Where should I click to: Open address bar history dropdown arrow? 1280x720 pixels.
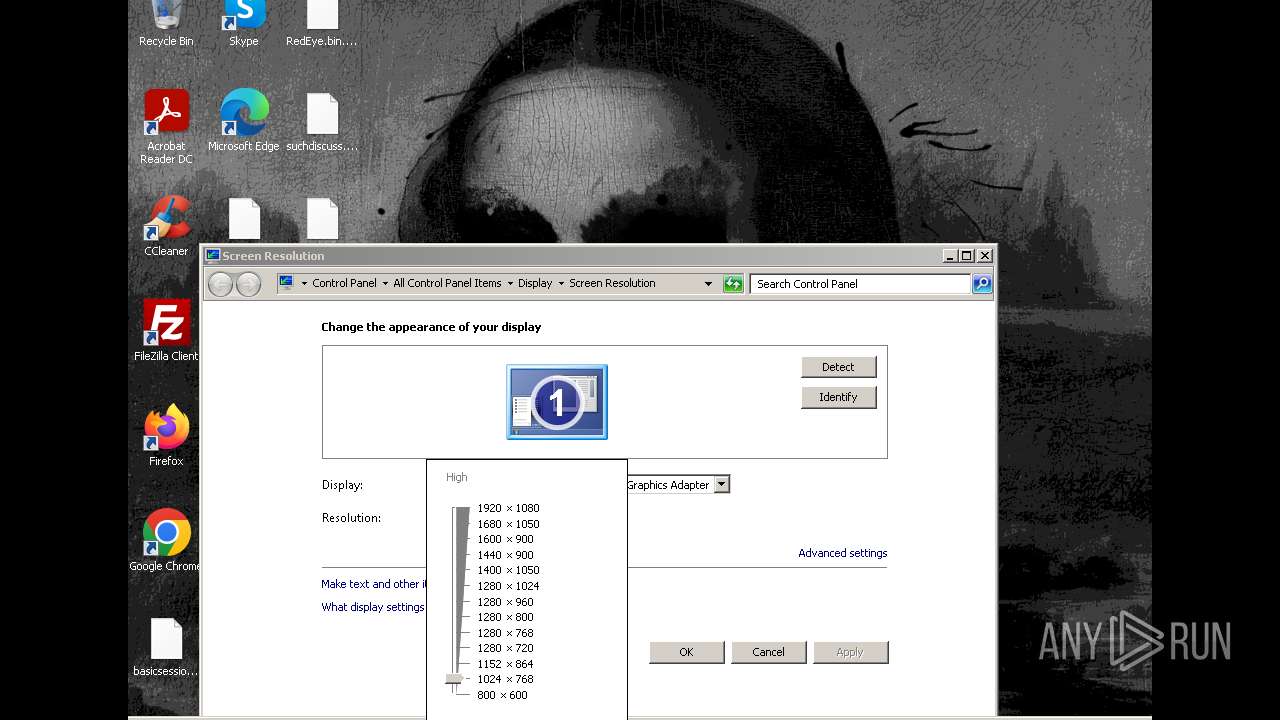pos(708,284)
